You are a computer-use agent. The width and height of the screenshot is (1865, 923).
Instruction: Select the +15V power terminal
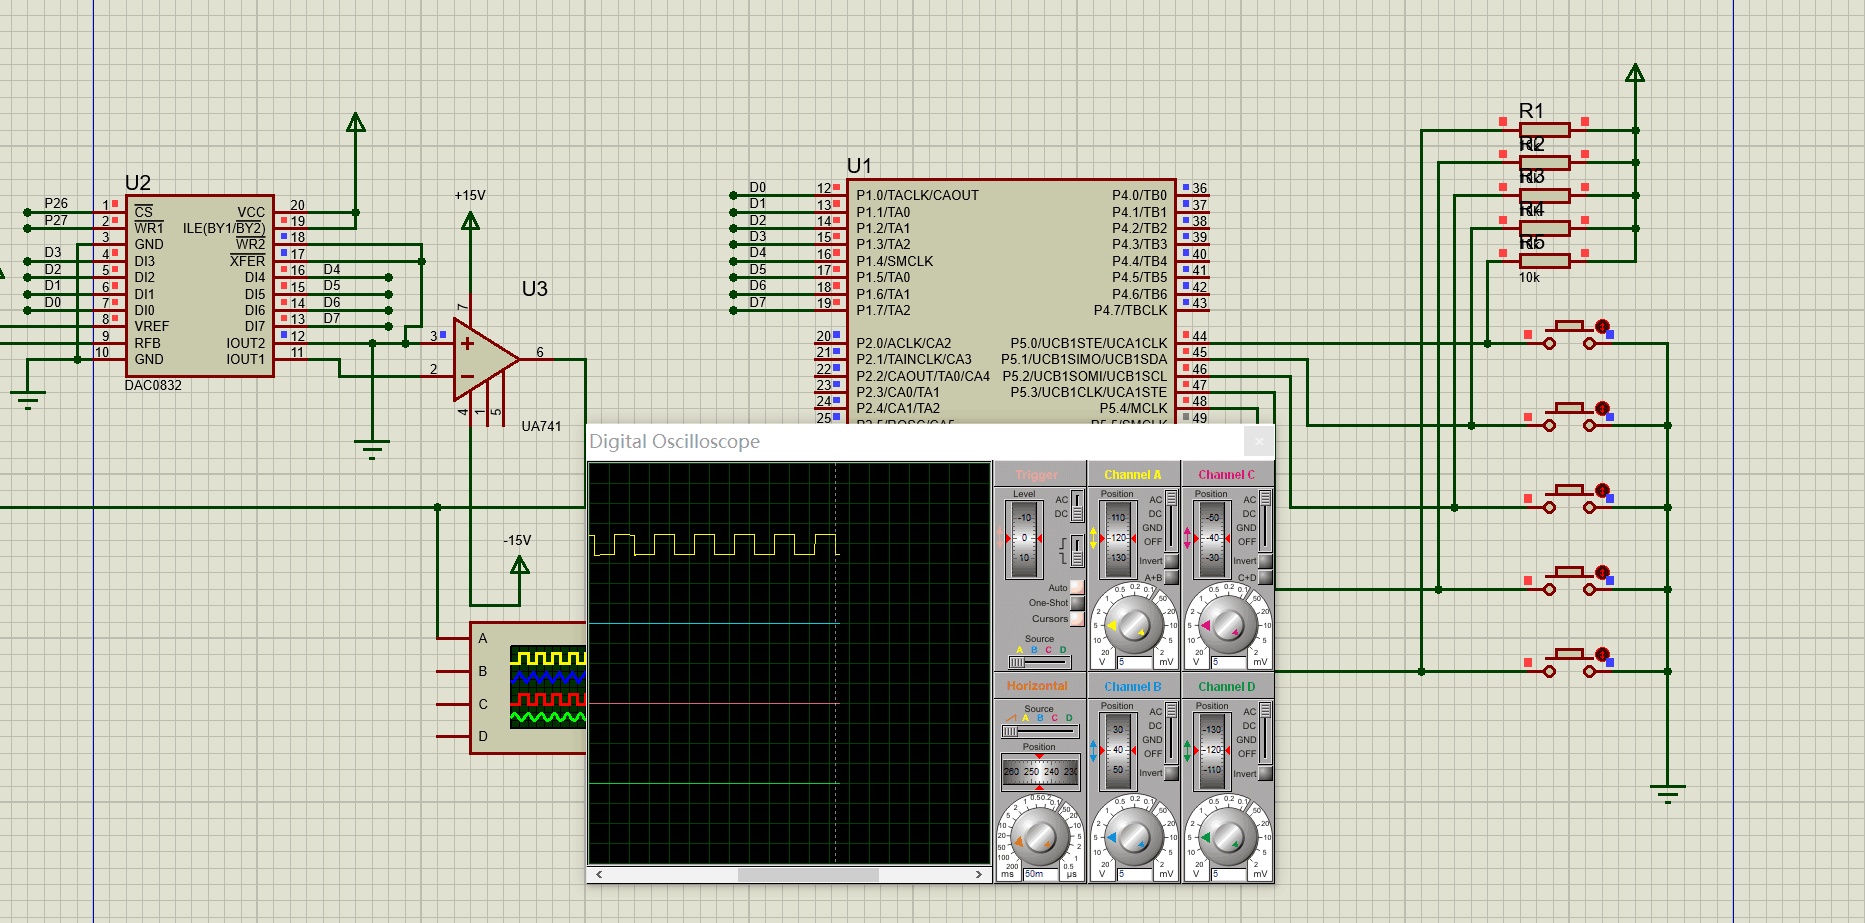(470, 221)
